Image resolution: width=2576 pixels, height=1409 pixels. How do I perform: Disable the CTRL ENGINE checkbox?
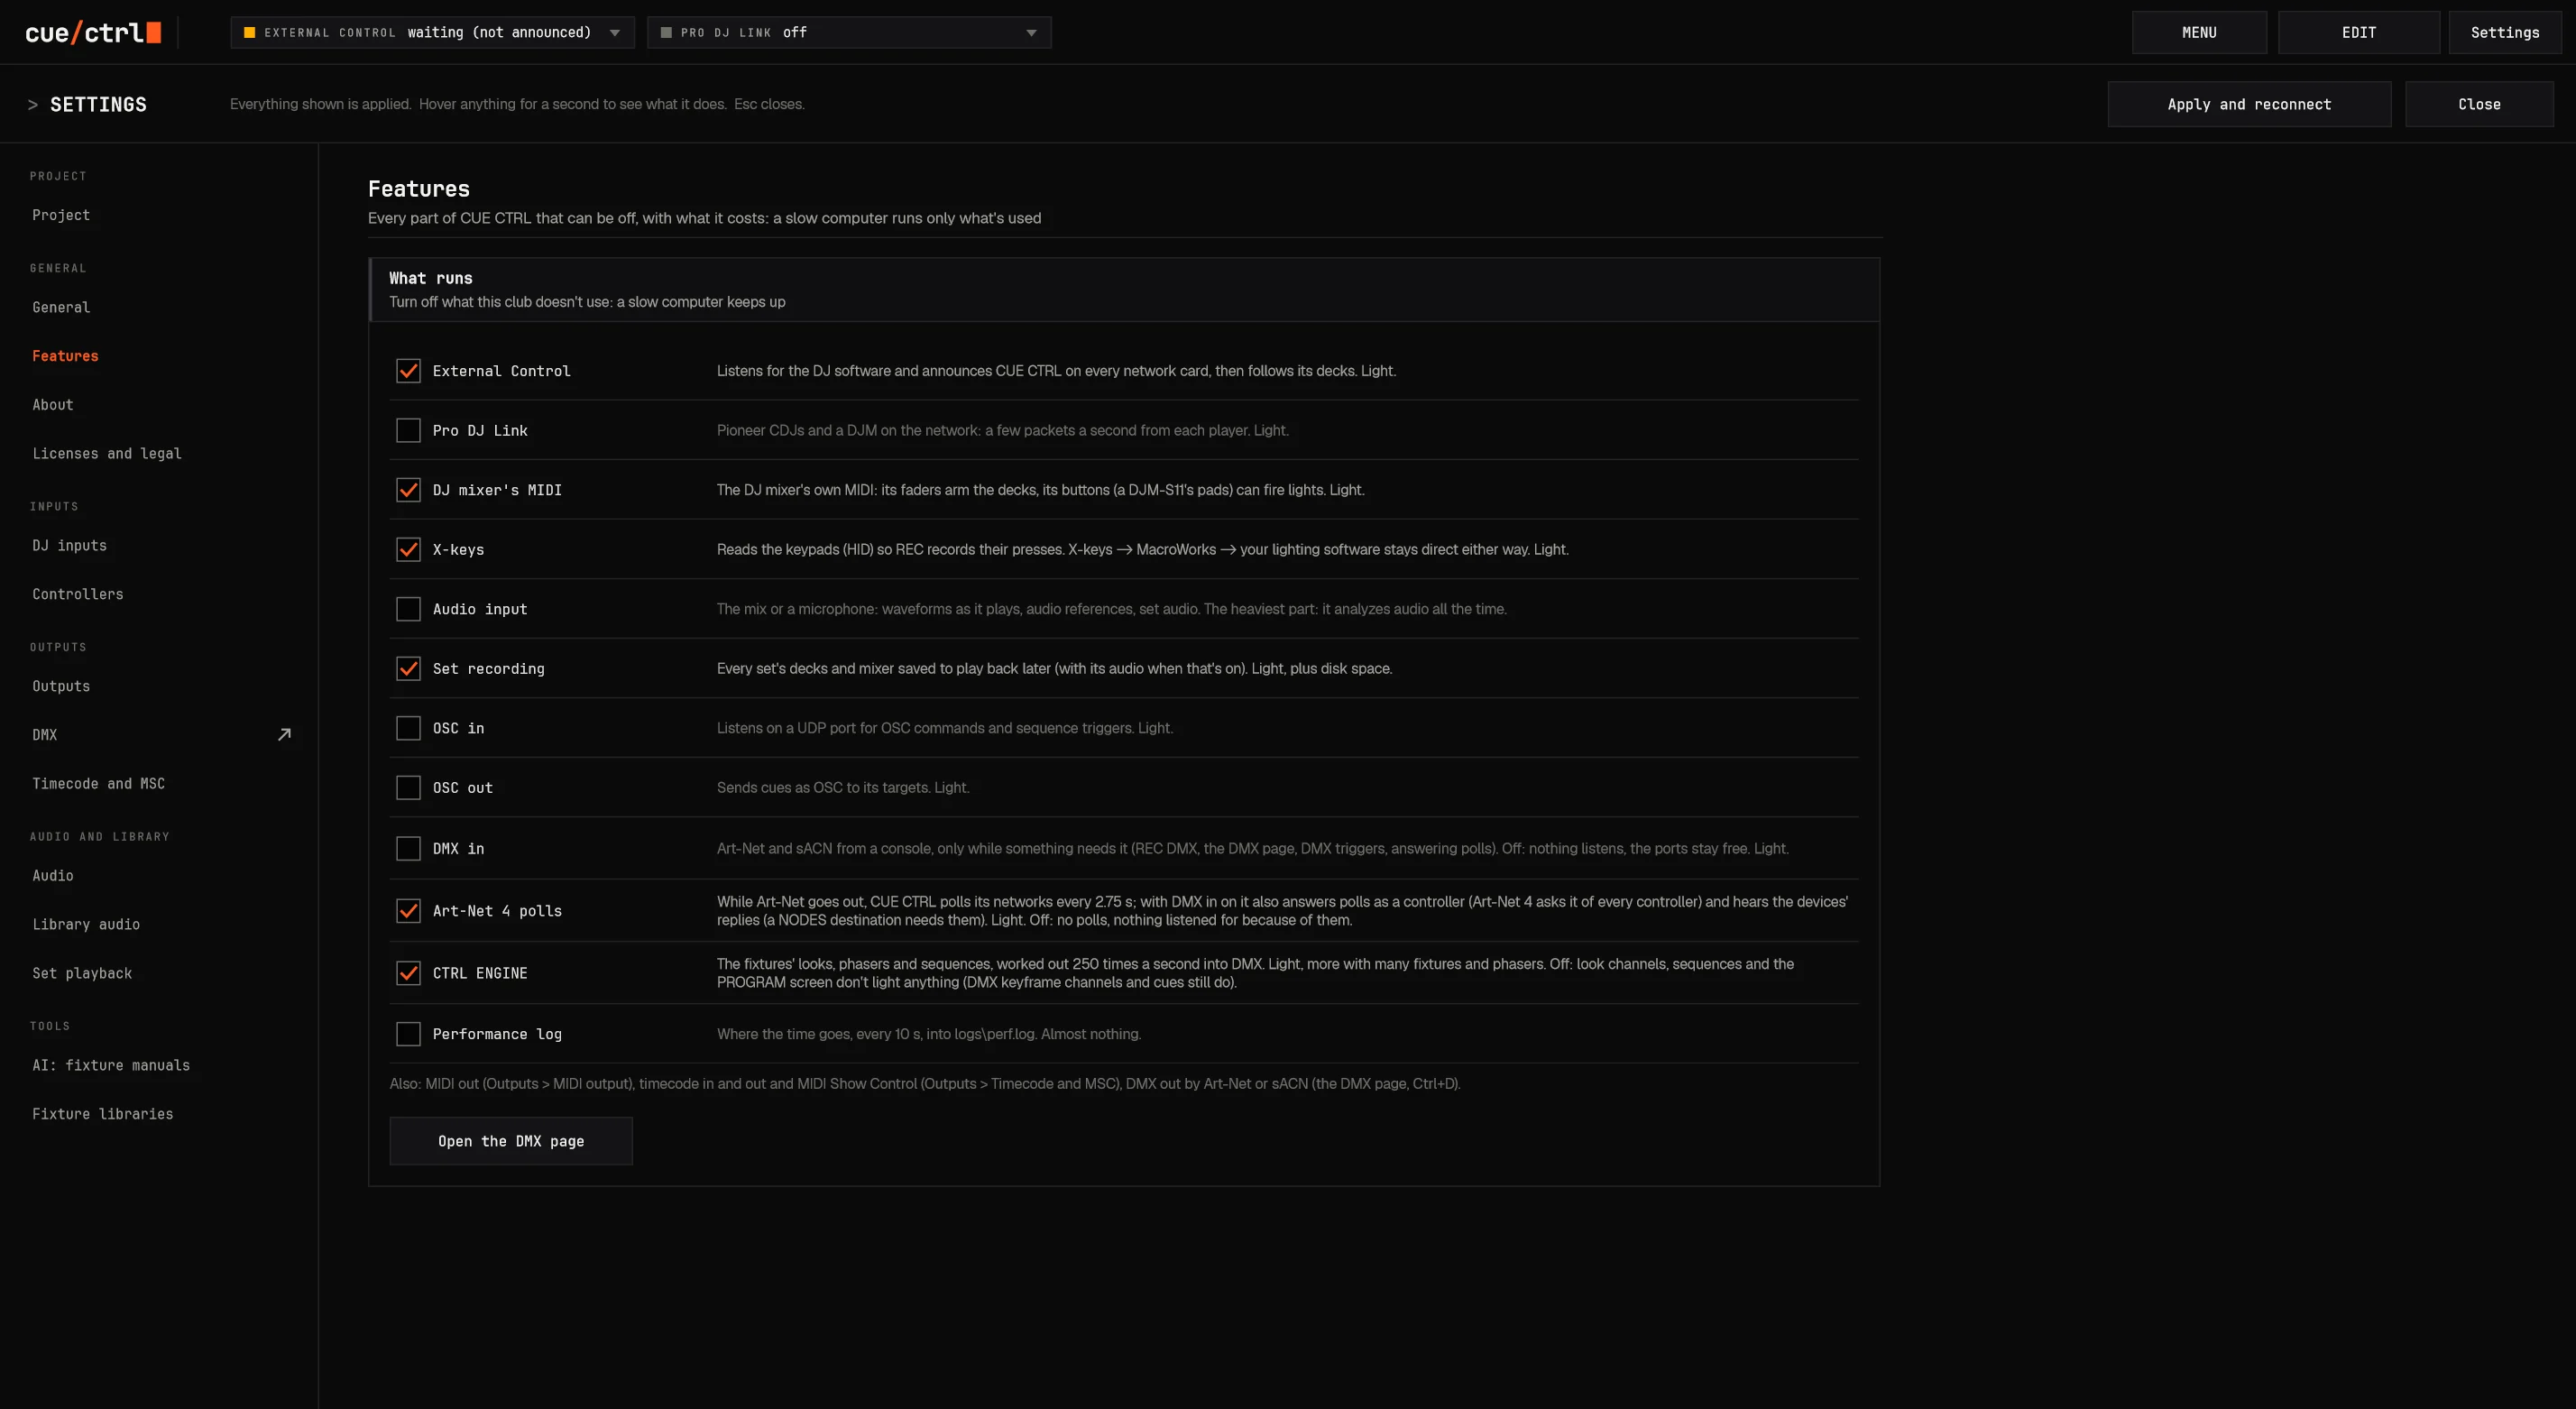click(408, 973)
